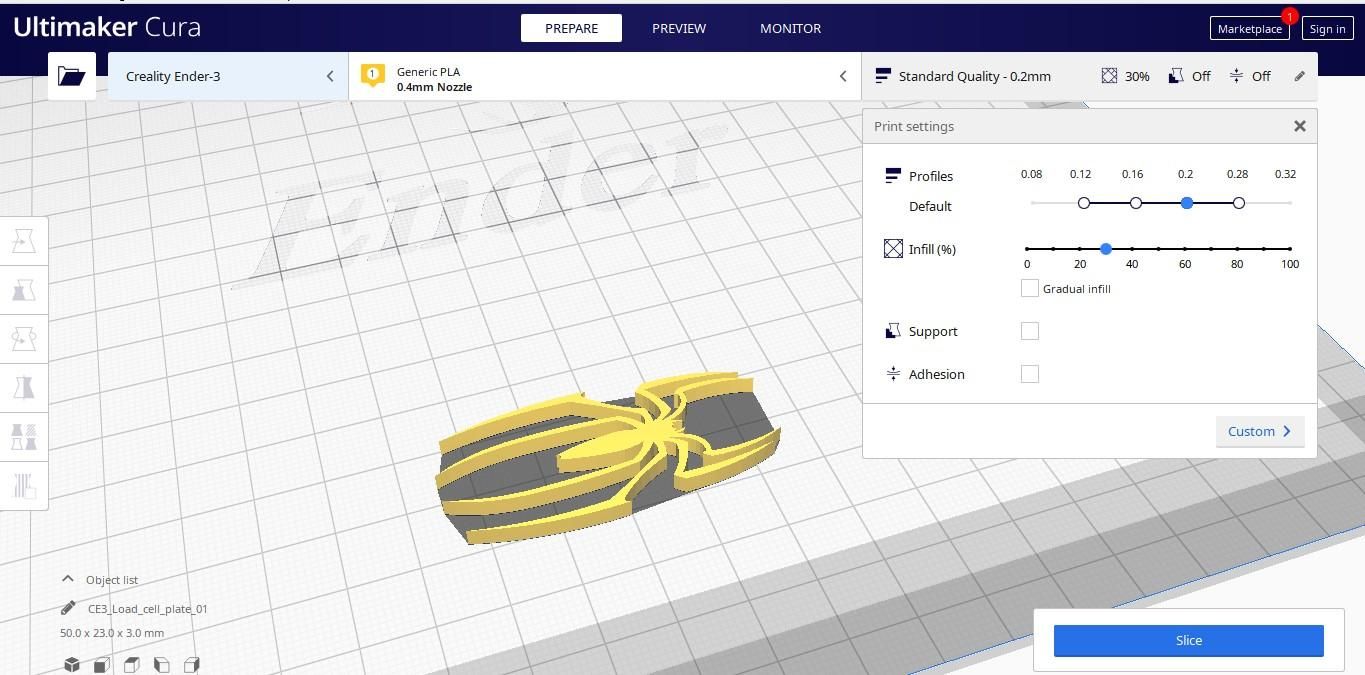This screenshot has width=1365, height=675.
Task: Select the Scale tool in left toolbar
Action: click(24, 290)
